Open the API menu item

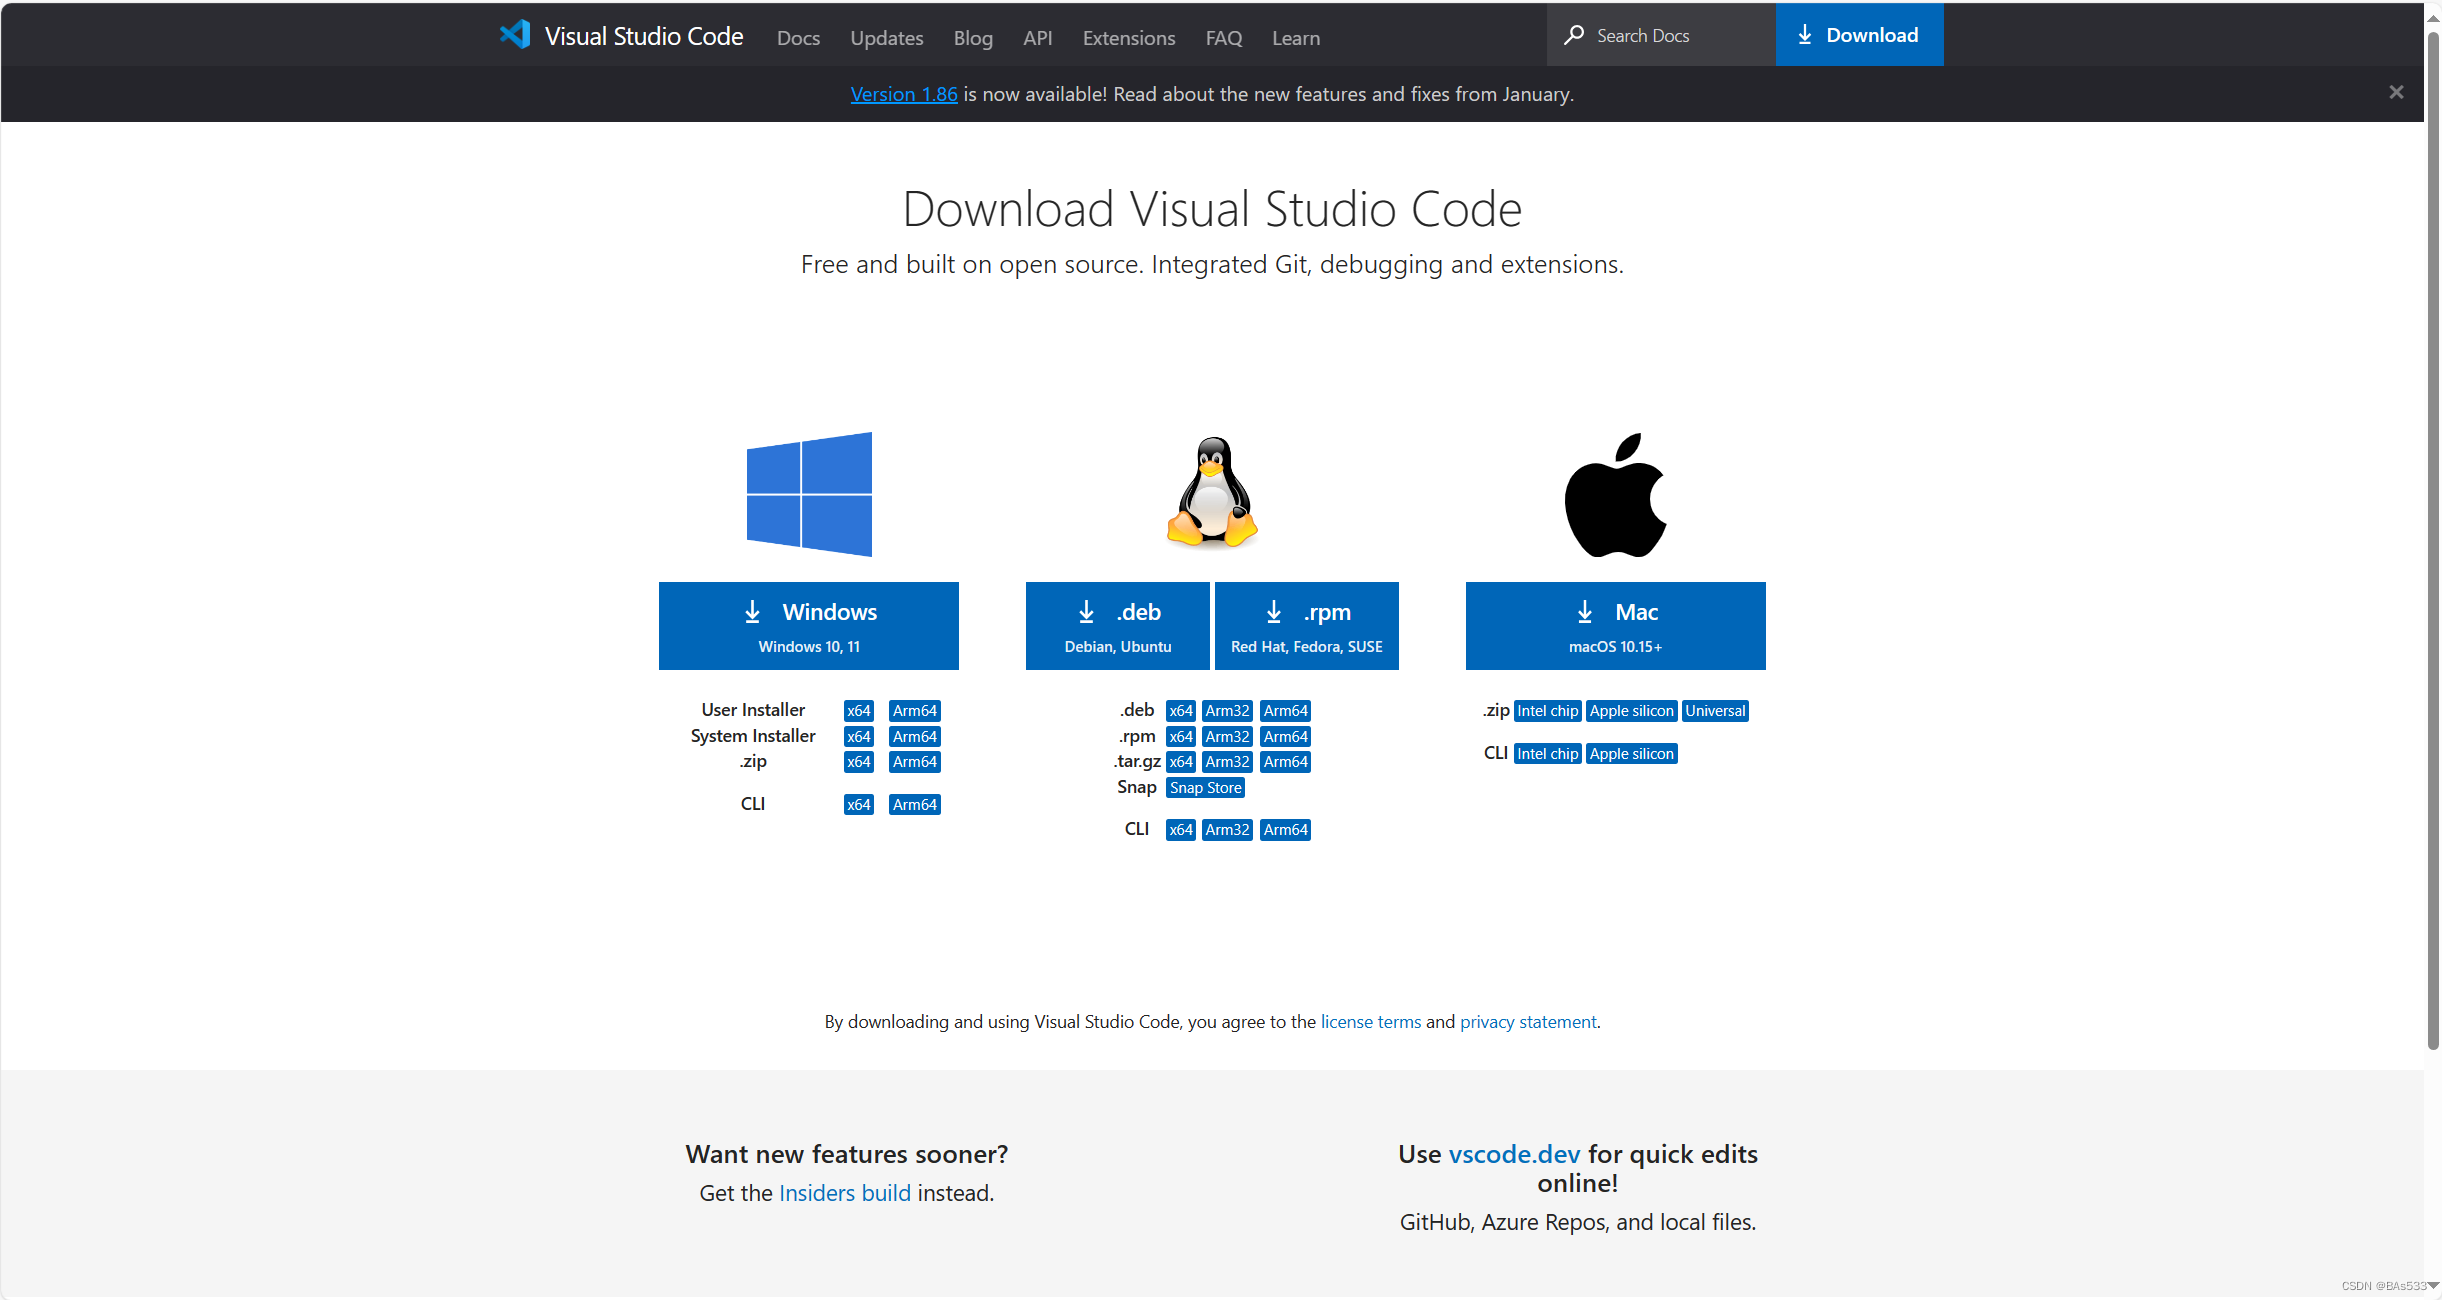1037,38
